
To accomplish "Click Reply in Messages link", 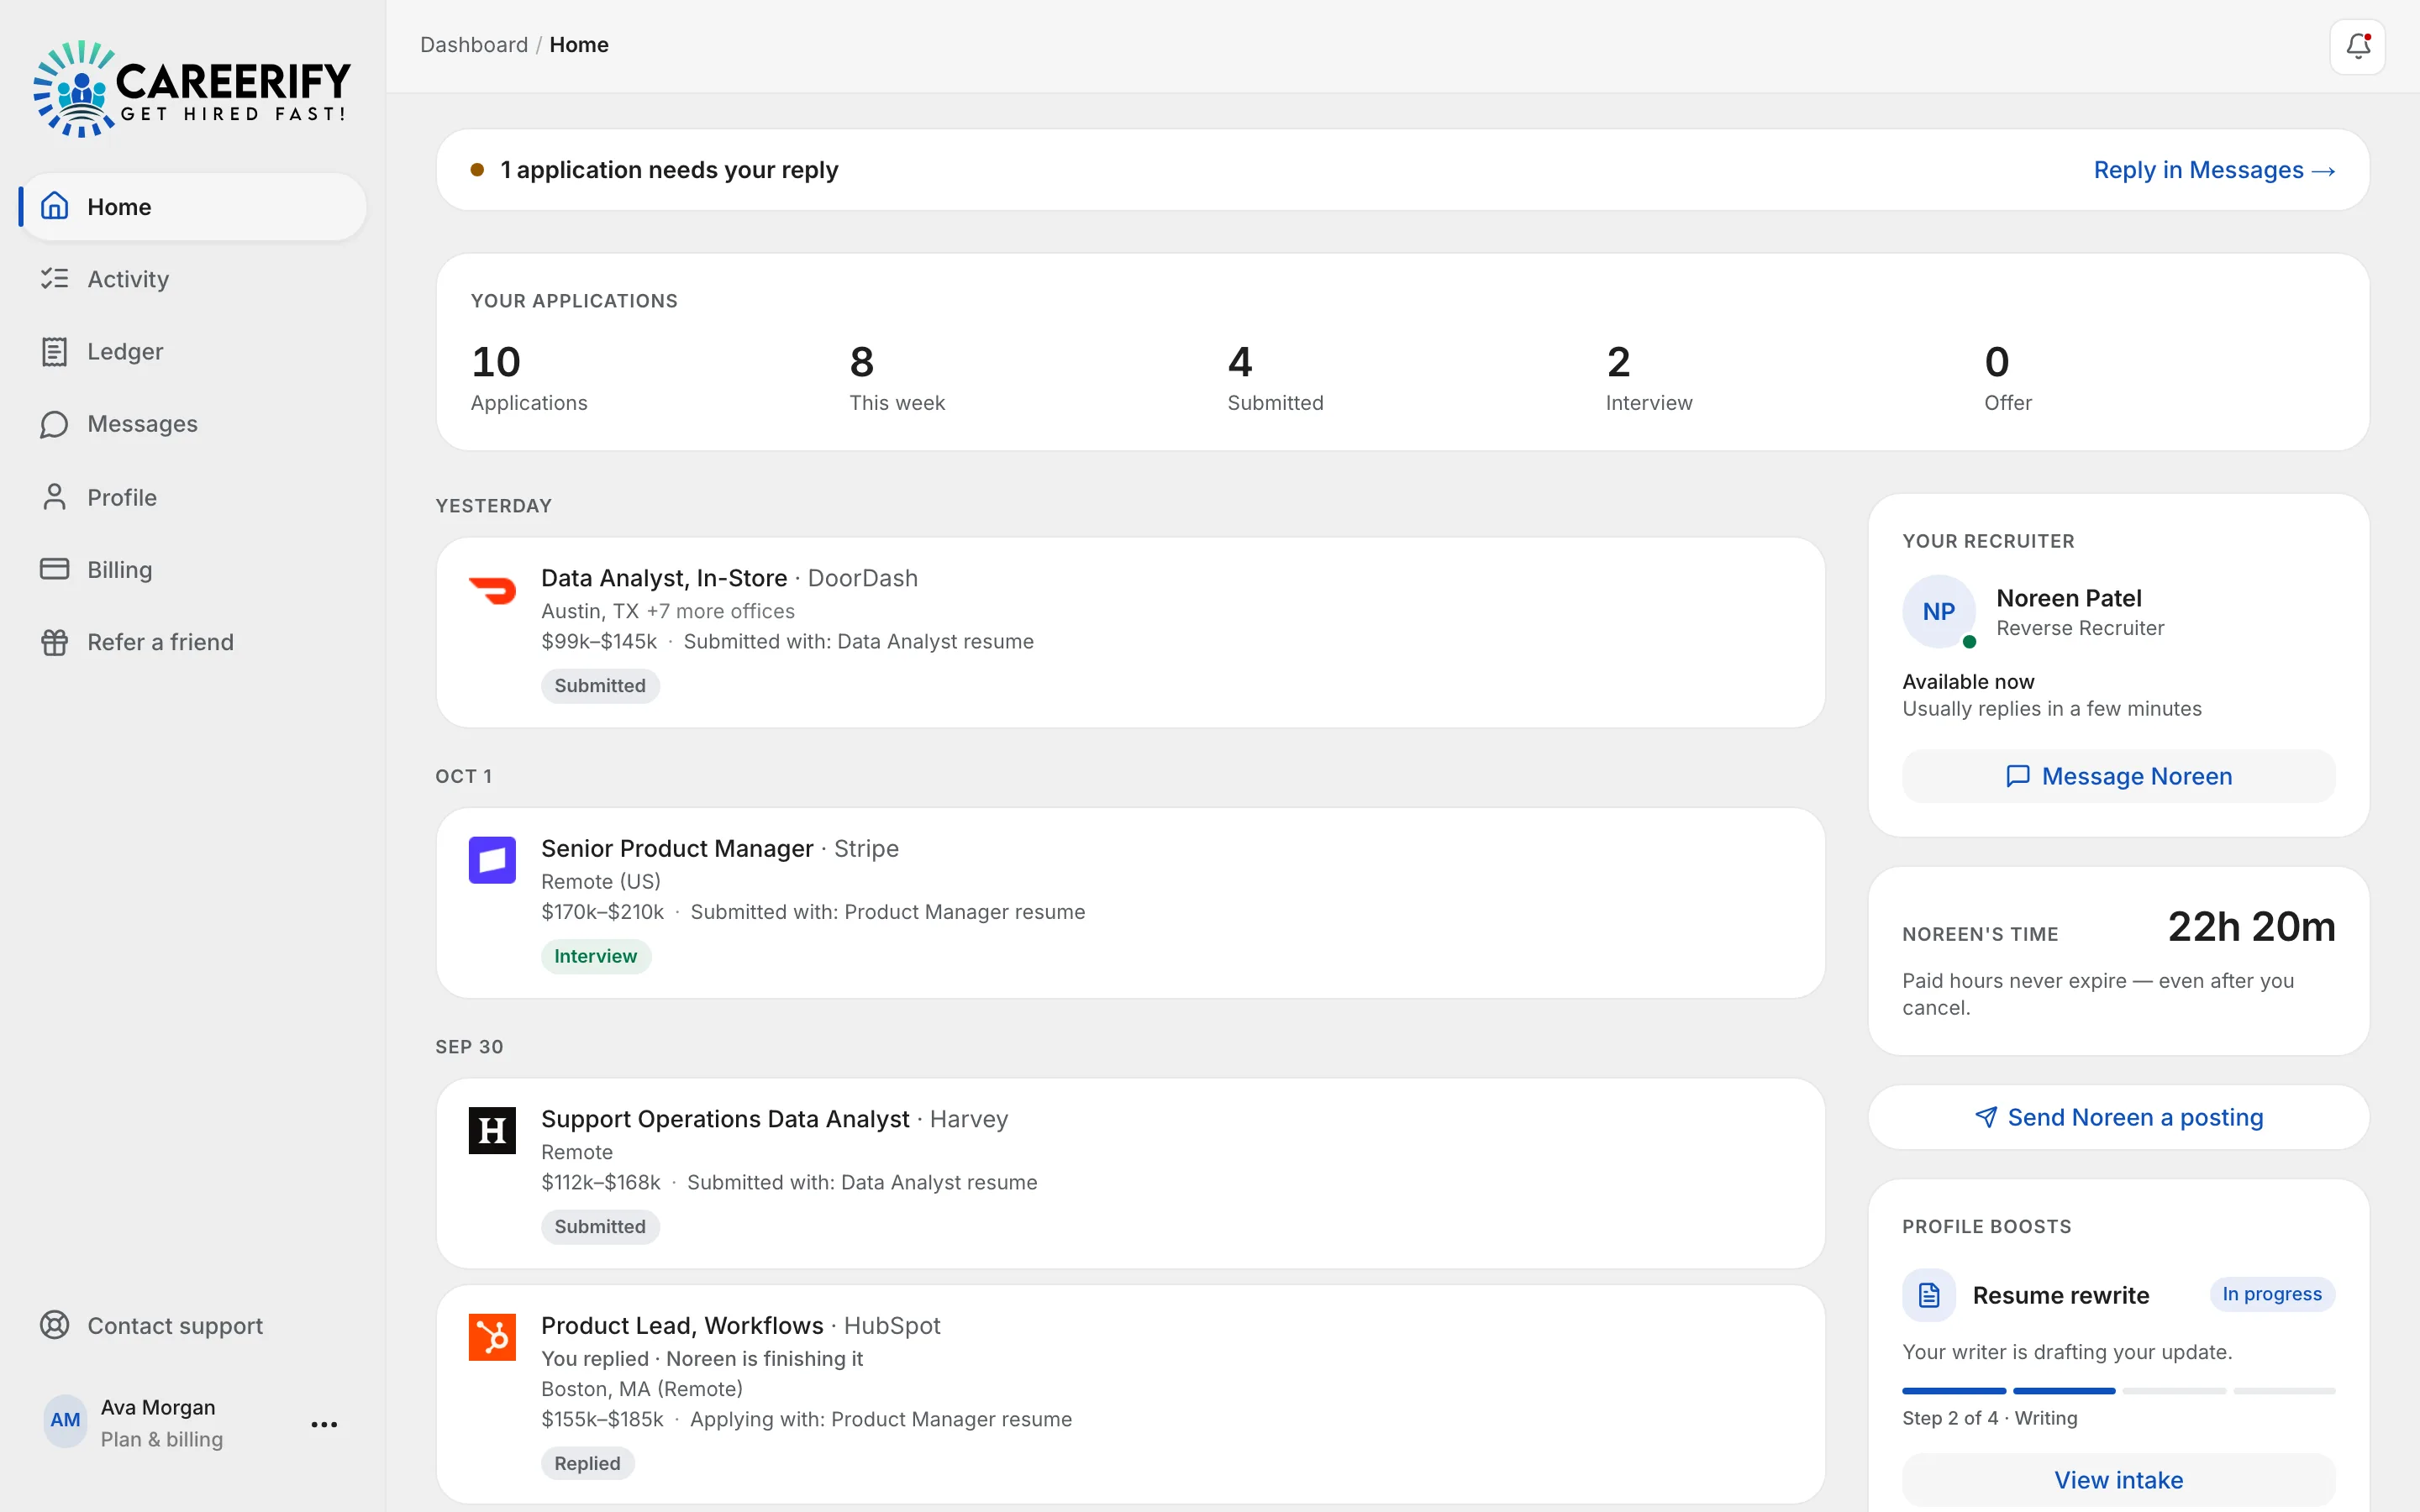I will pos(2214,170).
